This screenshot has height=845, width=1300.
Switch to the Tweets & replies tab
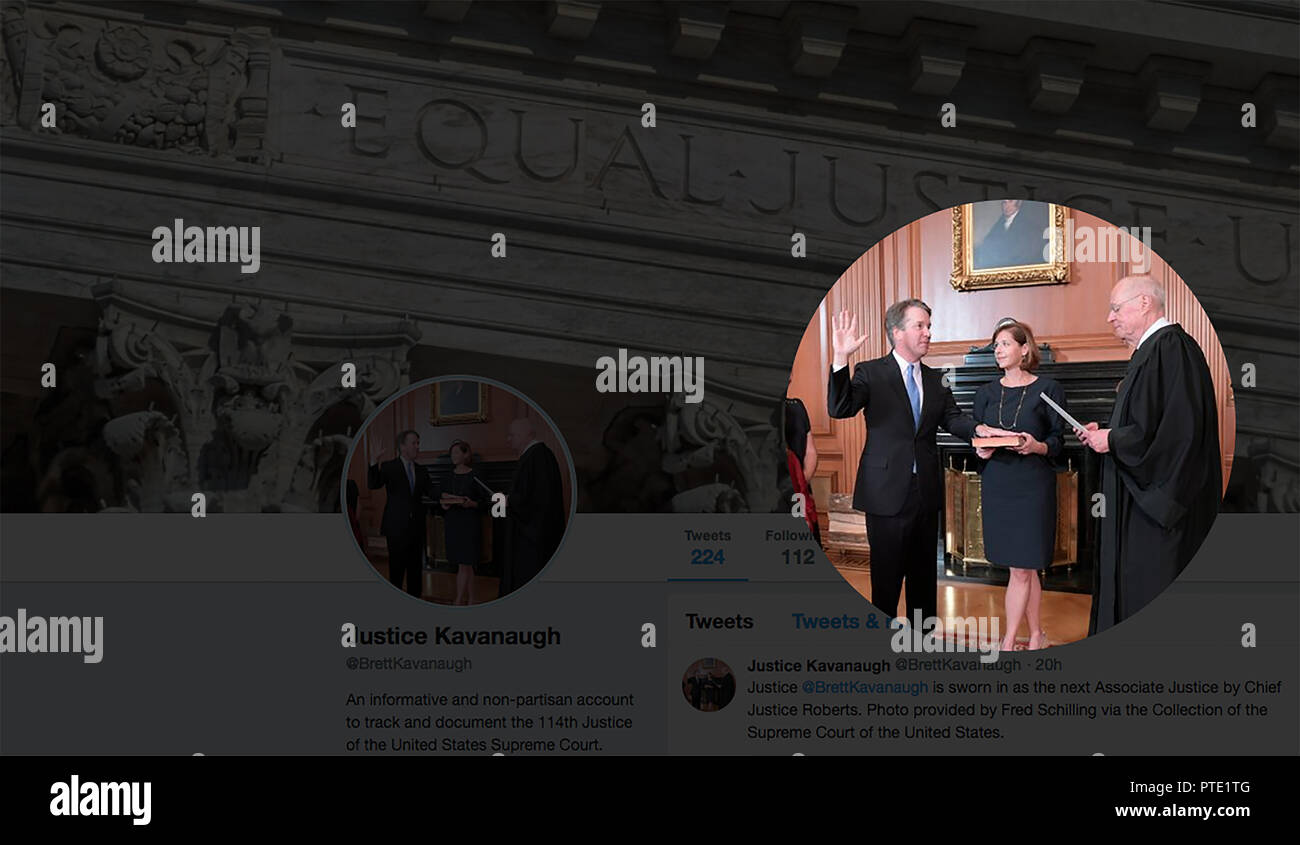tap(840, 621)
